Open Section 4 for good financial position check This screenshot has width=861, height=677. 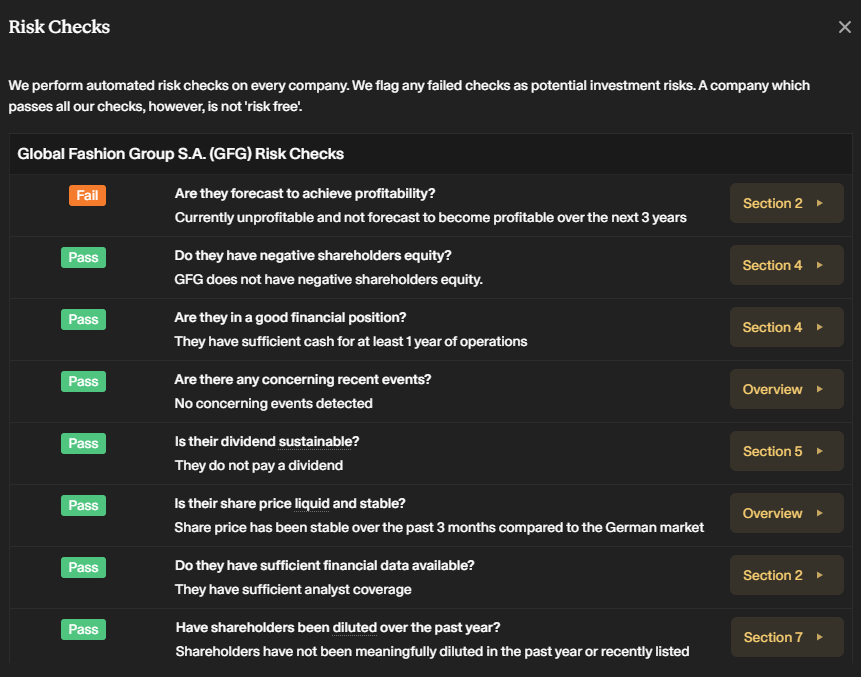coord(786,327)
